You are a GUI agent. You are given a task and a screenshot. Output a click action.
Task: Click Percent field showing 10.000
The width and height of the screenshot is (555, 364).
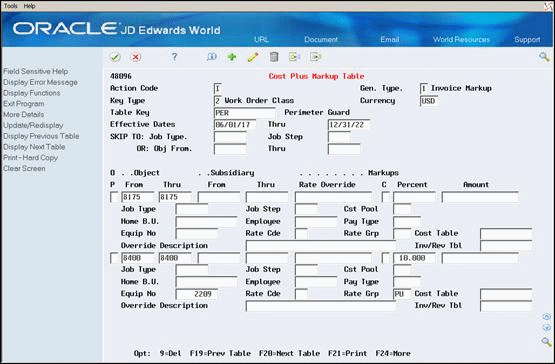click(414, 258)
